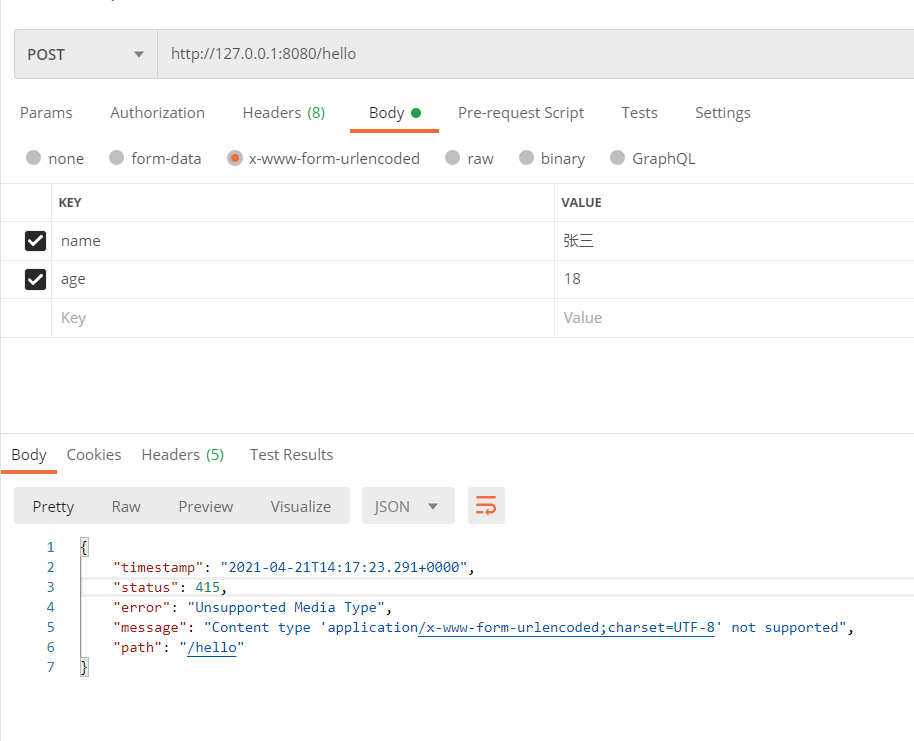
Task: Click the request URL field
Action: point(530,54)
